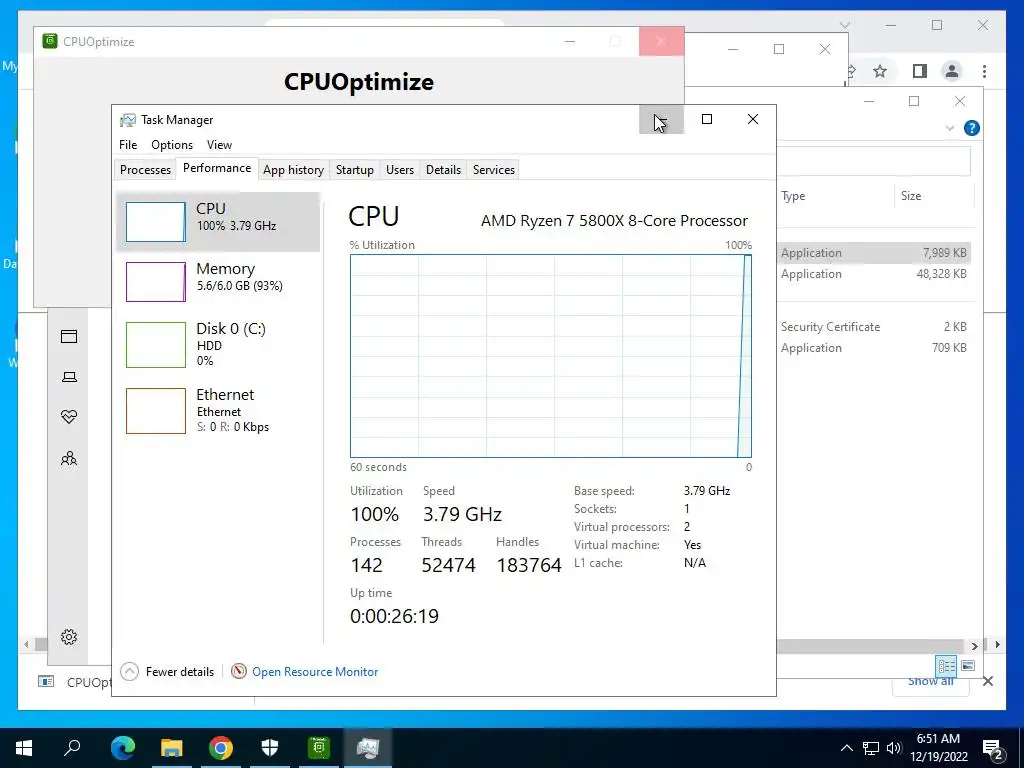This screenshot has width=1024, height=768.
Task: Click the CPUOptimize window title icon
Action: click(50, 41)
